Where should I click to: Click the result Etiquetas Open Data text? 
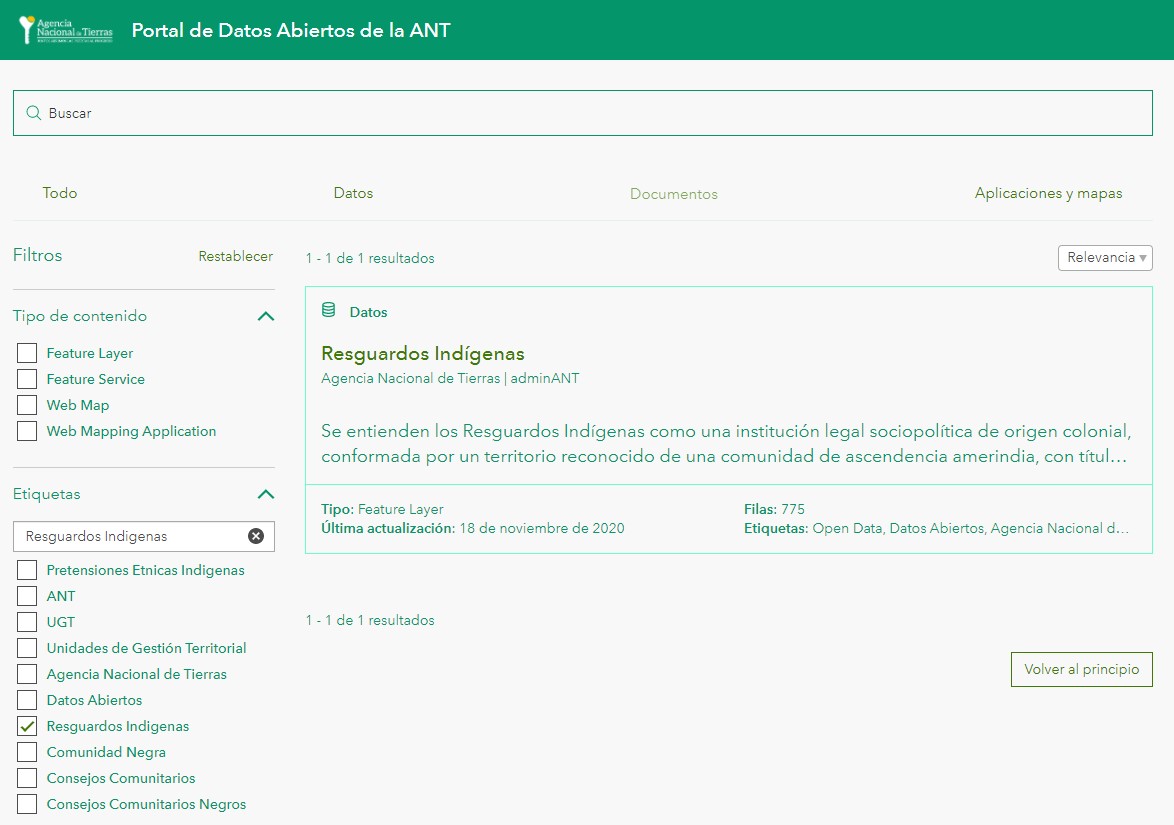[x=936, y=529]
